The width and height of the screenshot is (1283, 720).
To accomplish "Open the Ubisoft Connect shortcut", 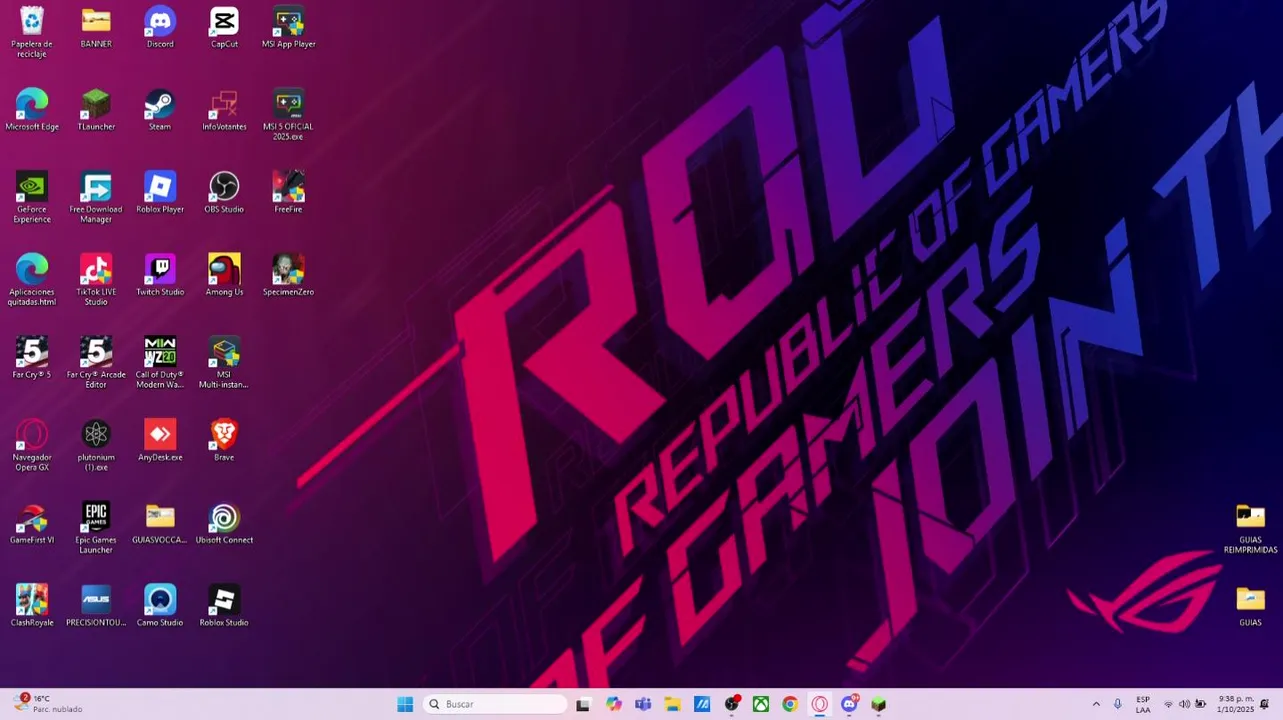I will click(224, 523).
